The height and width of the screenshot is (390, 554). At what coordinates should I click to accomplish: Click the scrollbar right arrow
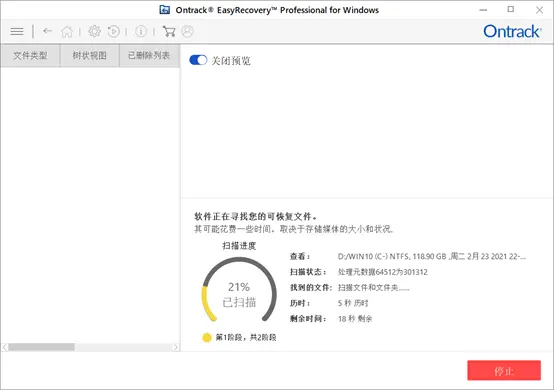point(176,347)
